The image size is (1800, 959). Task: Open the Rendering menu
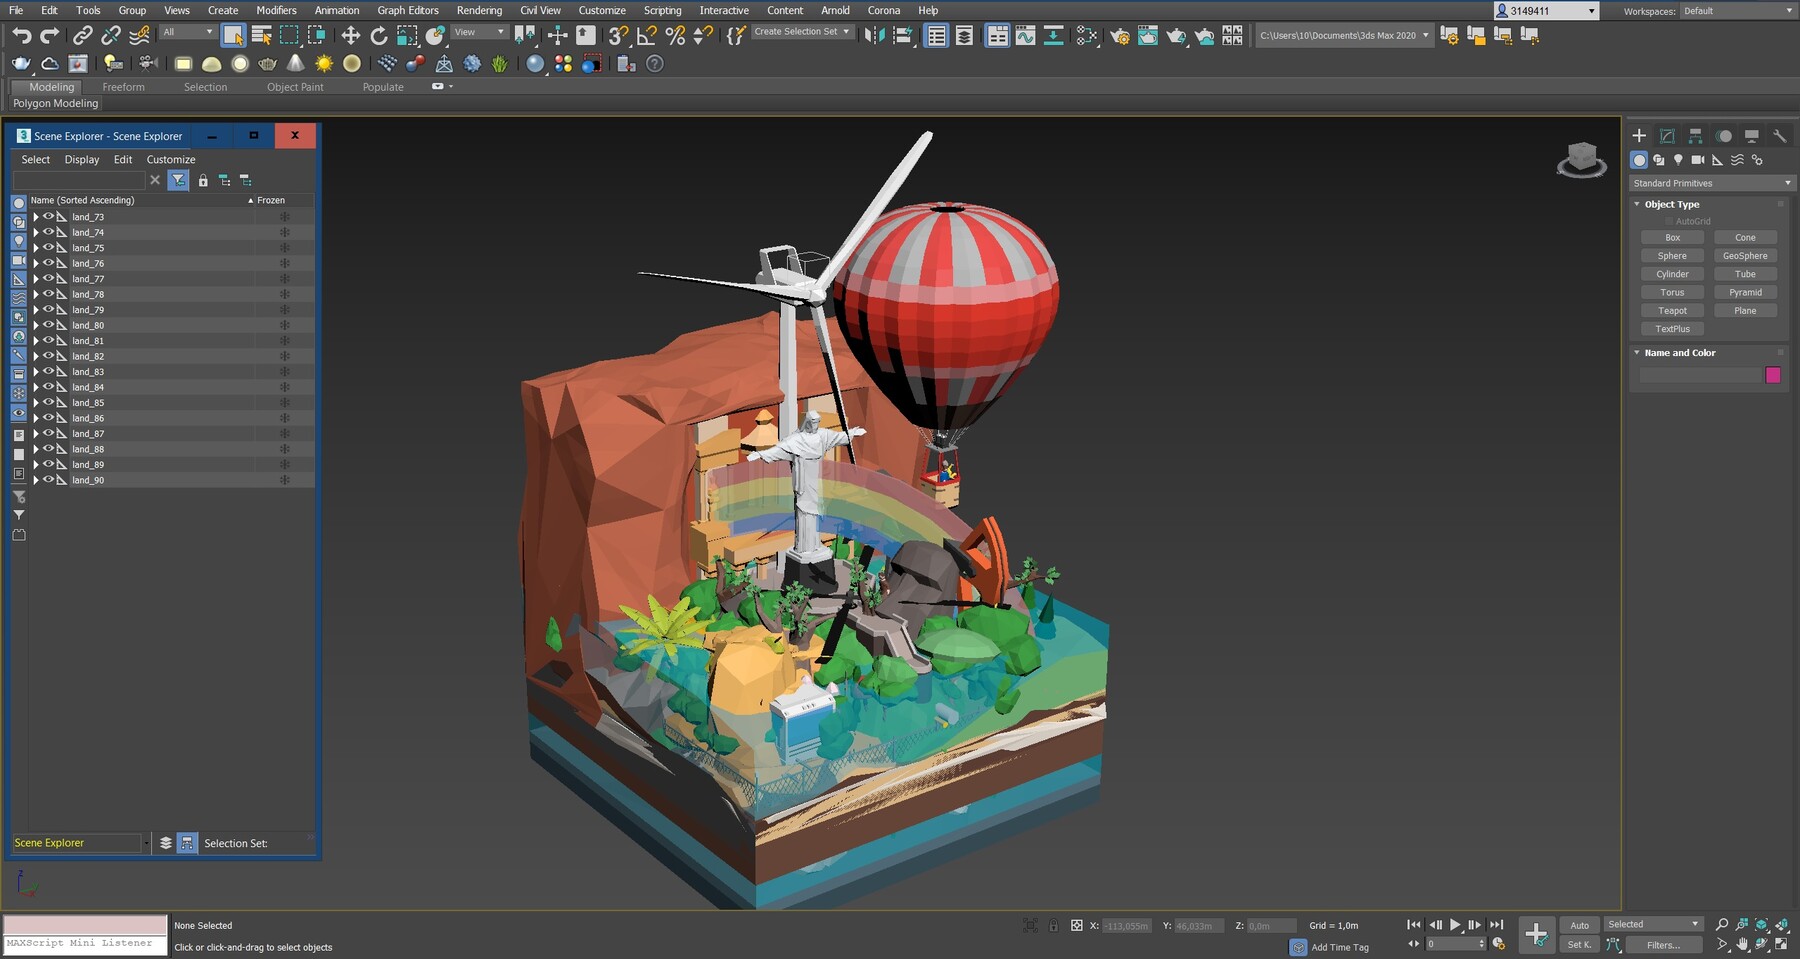479,10
